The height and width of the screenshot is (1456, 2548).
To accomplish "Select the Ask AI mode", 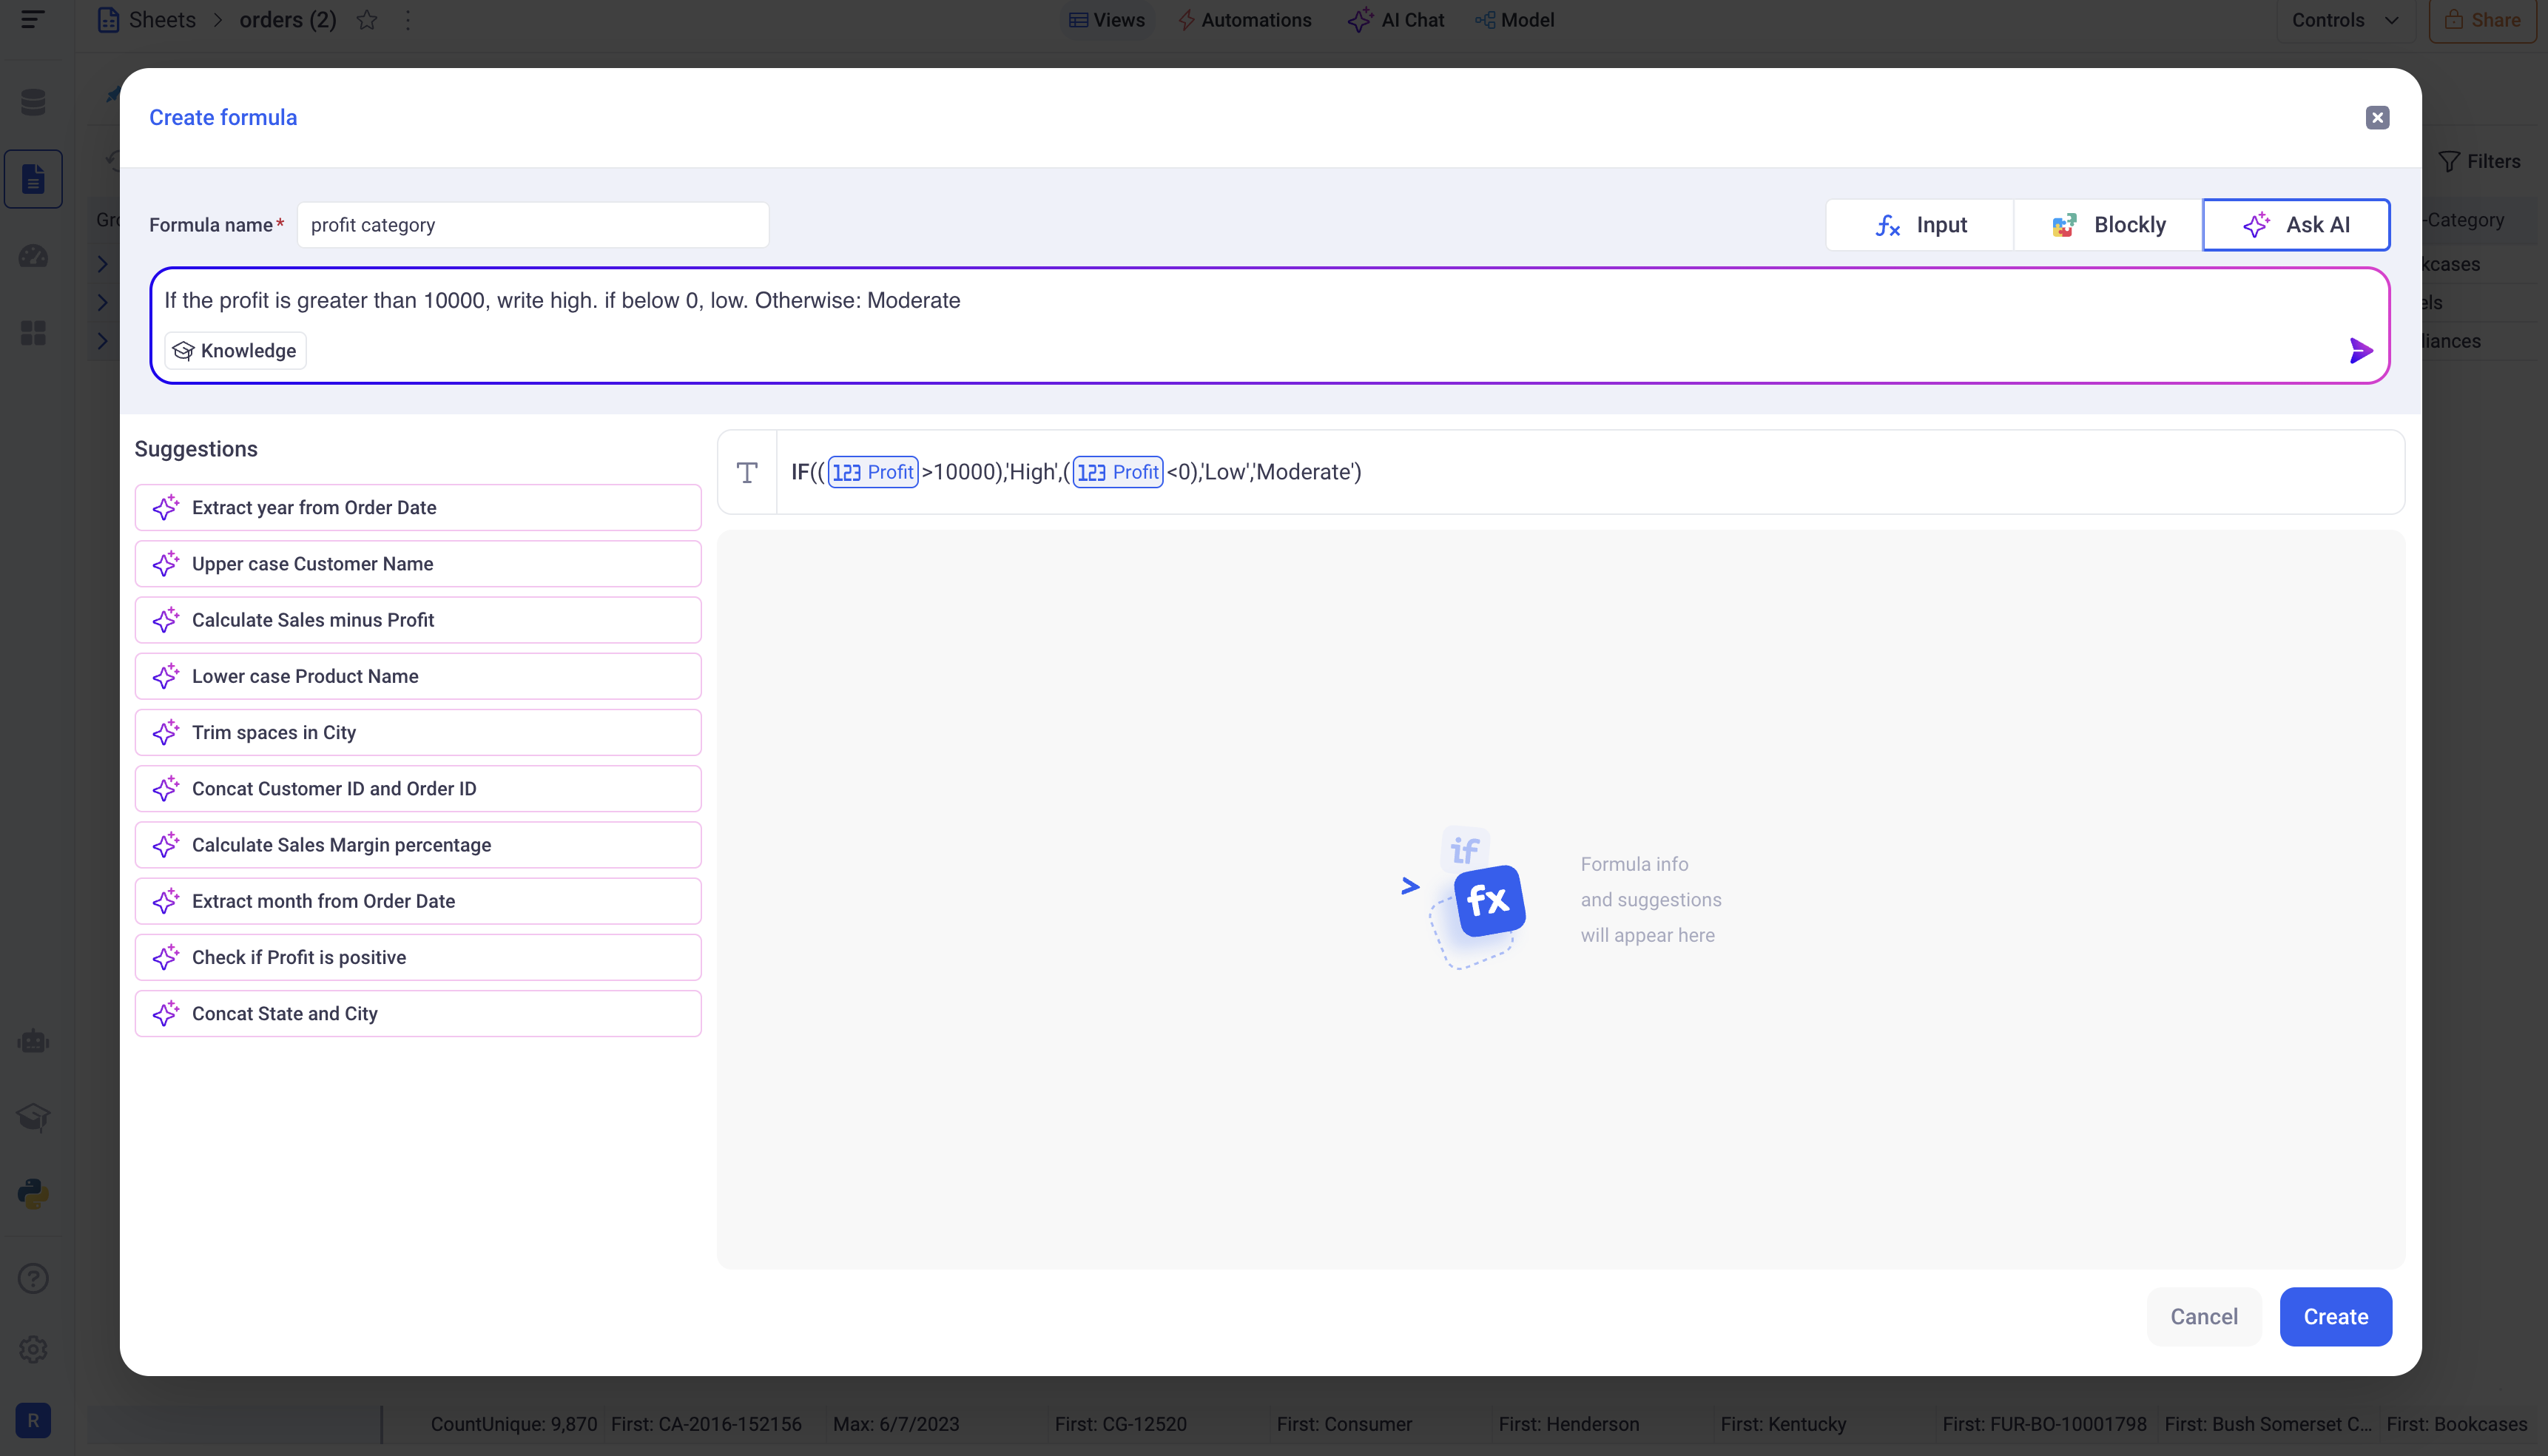I will [2296, 225].
